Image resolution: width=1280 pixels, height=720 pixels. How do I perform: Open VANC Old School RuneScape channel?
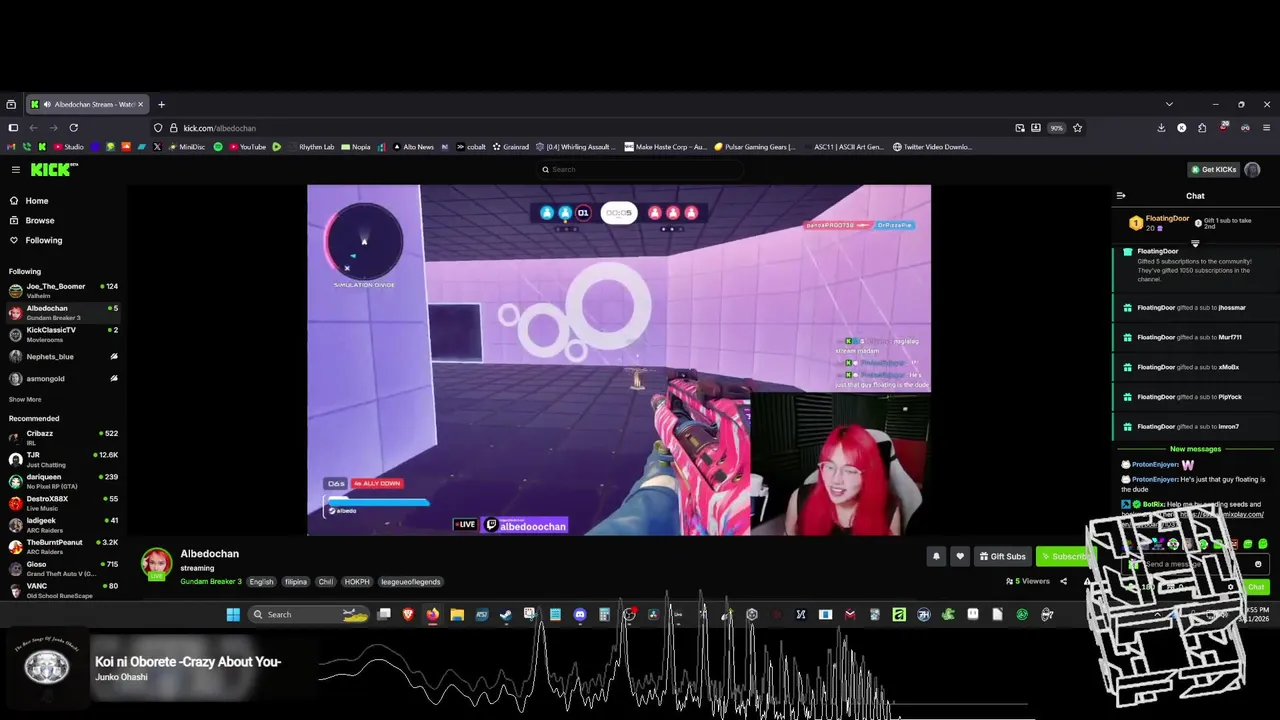[63, 590]
